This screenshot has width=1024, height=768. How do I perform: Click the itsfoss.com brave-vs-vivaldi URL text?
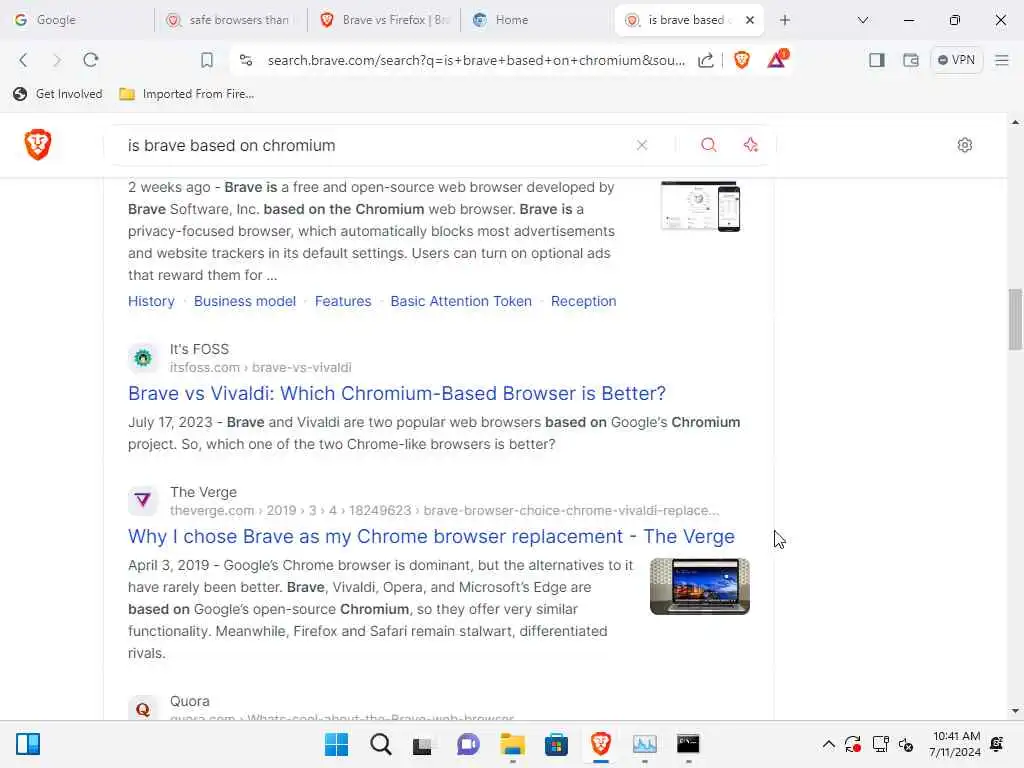pyautogui.click(x=261, y=368)
